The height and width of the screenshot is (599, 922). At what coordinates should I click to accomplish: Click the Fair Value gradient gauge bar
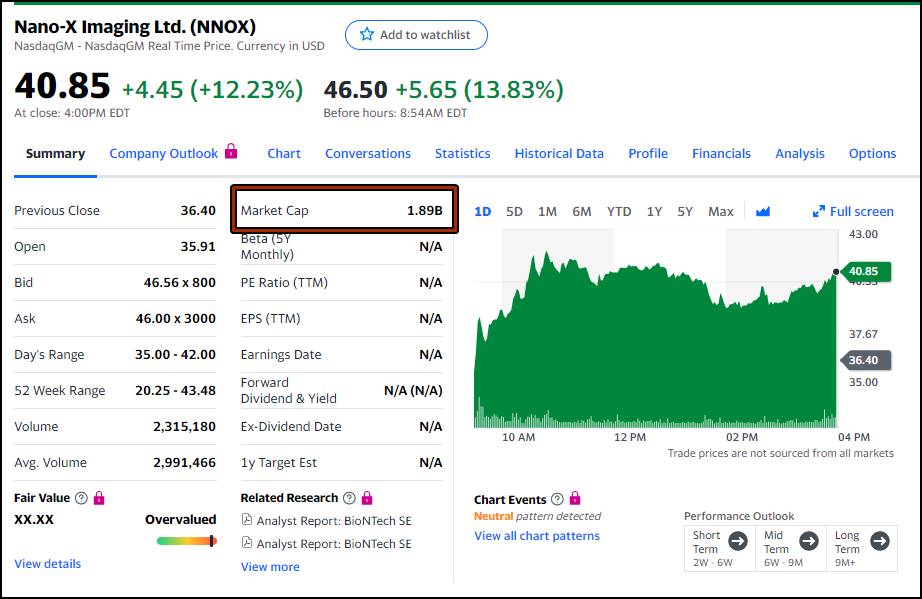click(x=187, y=541)
